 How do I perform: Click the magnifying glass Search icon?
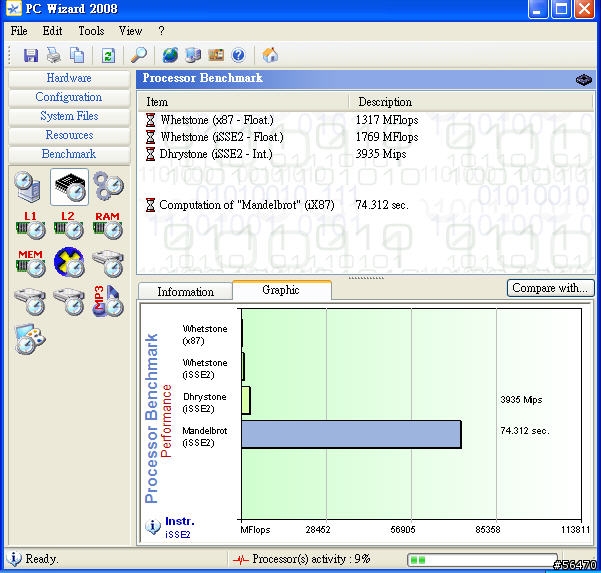[x=138, y=55]
